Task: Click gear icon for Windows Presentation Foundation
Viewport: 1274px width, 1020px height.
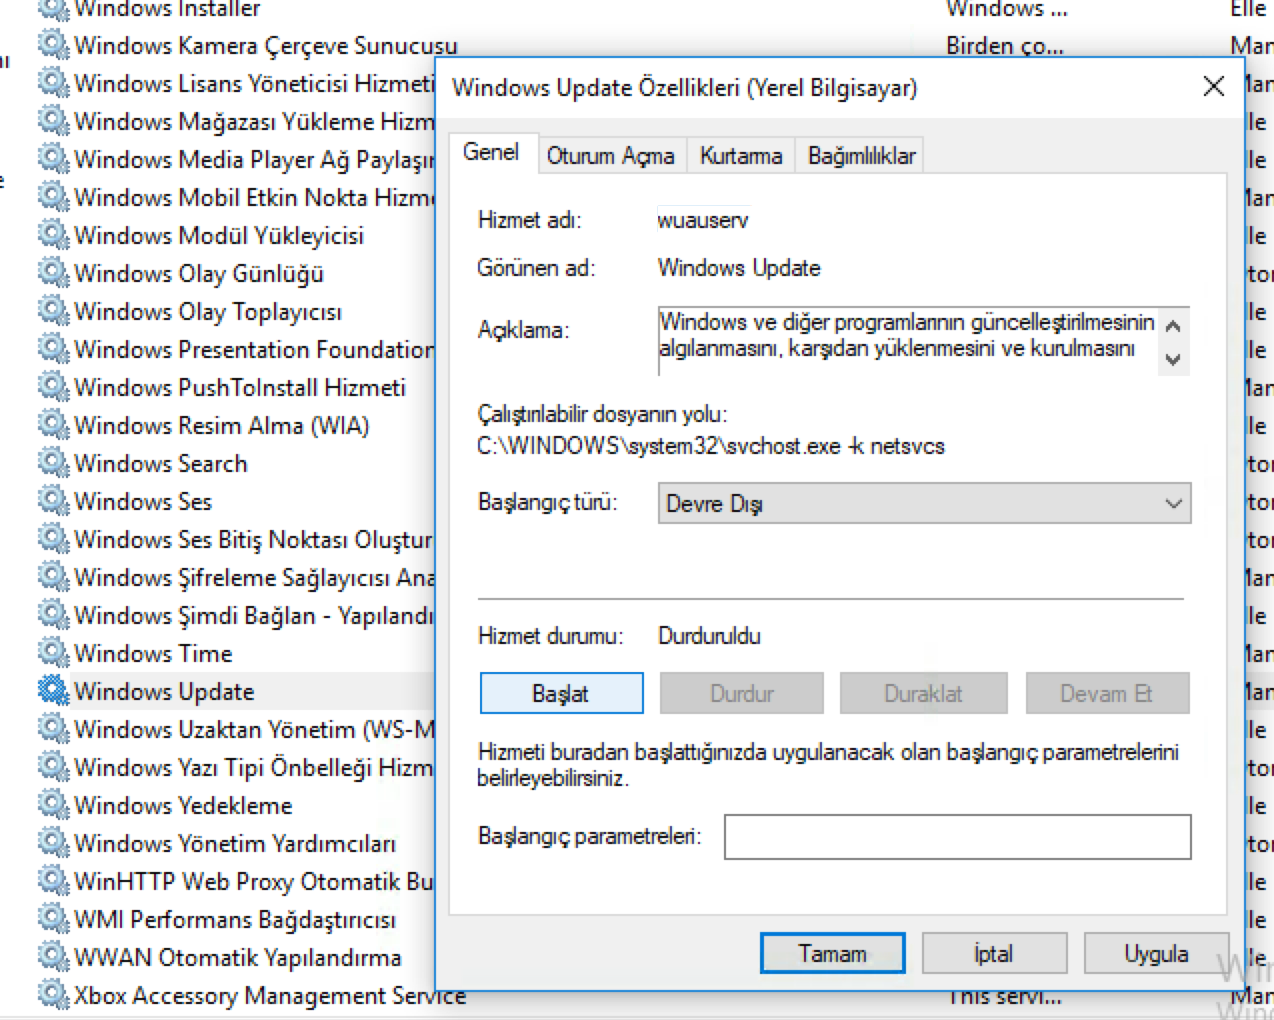Action: [x=53, y=349]
